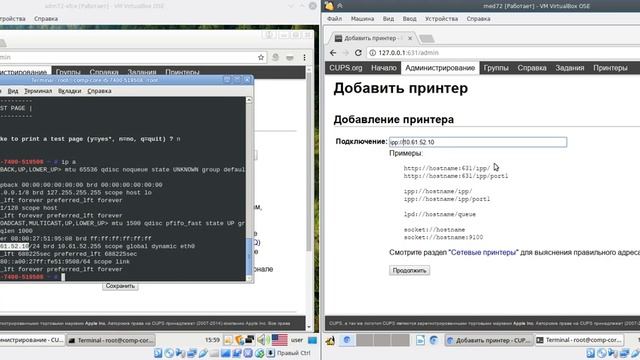Open new tab next to Добавить принтер

click(427, 38)
